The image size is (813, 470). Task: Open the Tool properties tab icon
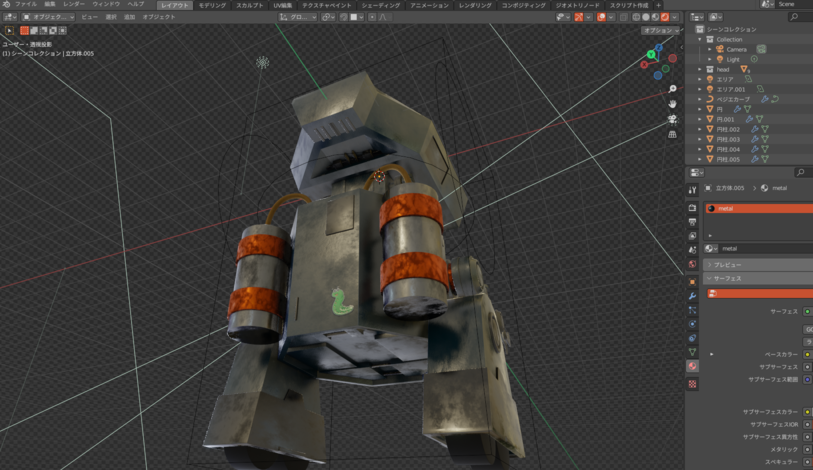pos(692,190)
